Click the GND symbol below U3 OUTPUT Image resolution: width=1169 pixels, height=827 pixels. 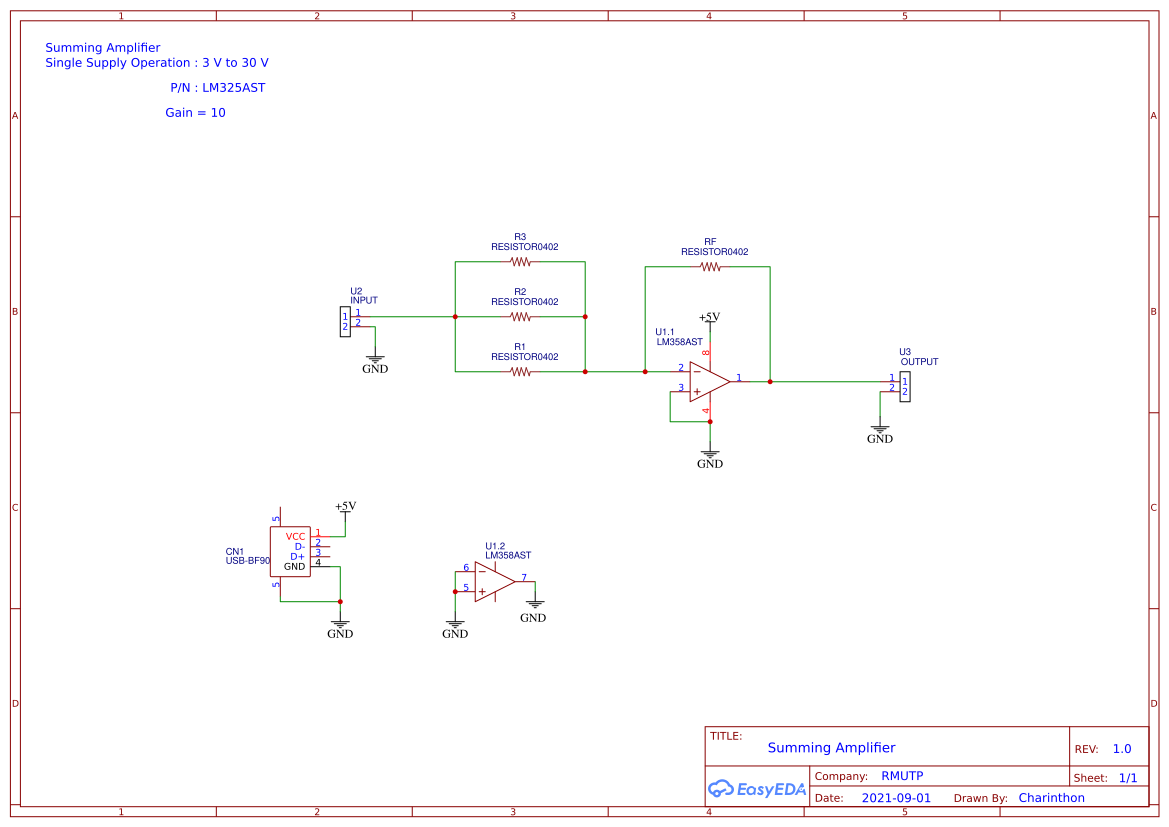880,430
